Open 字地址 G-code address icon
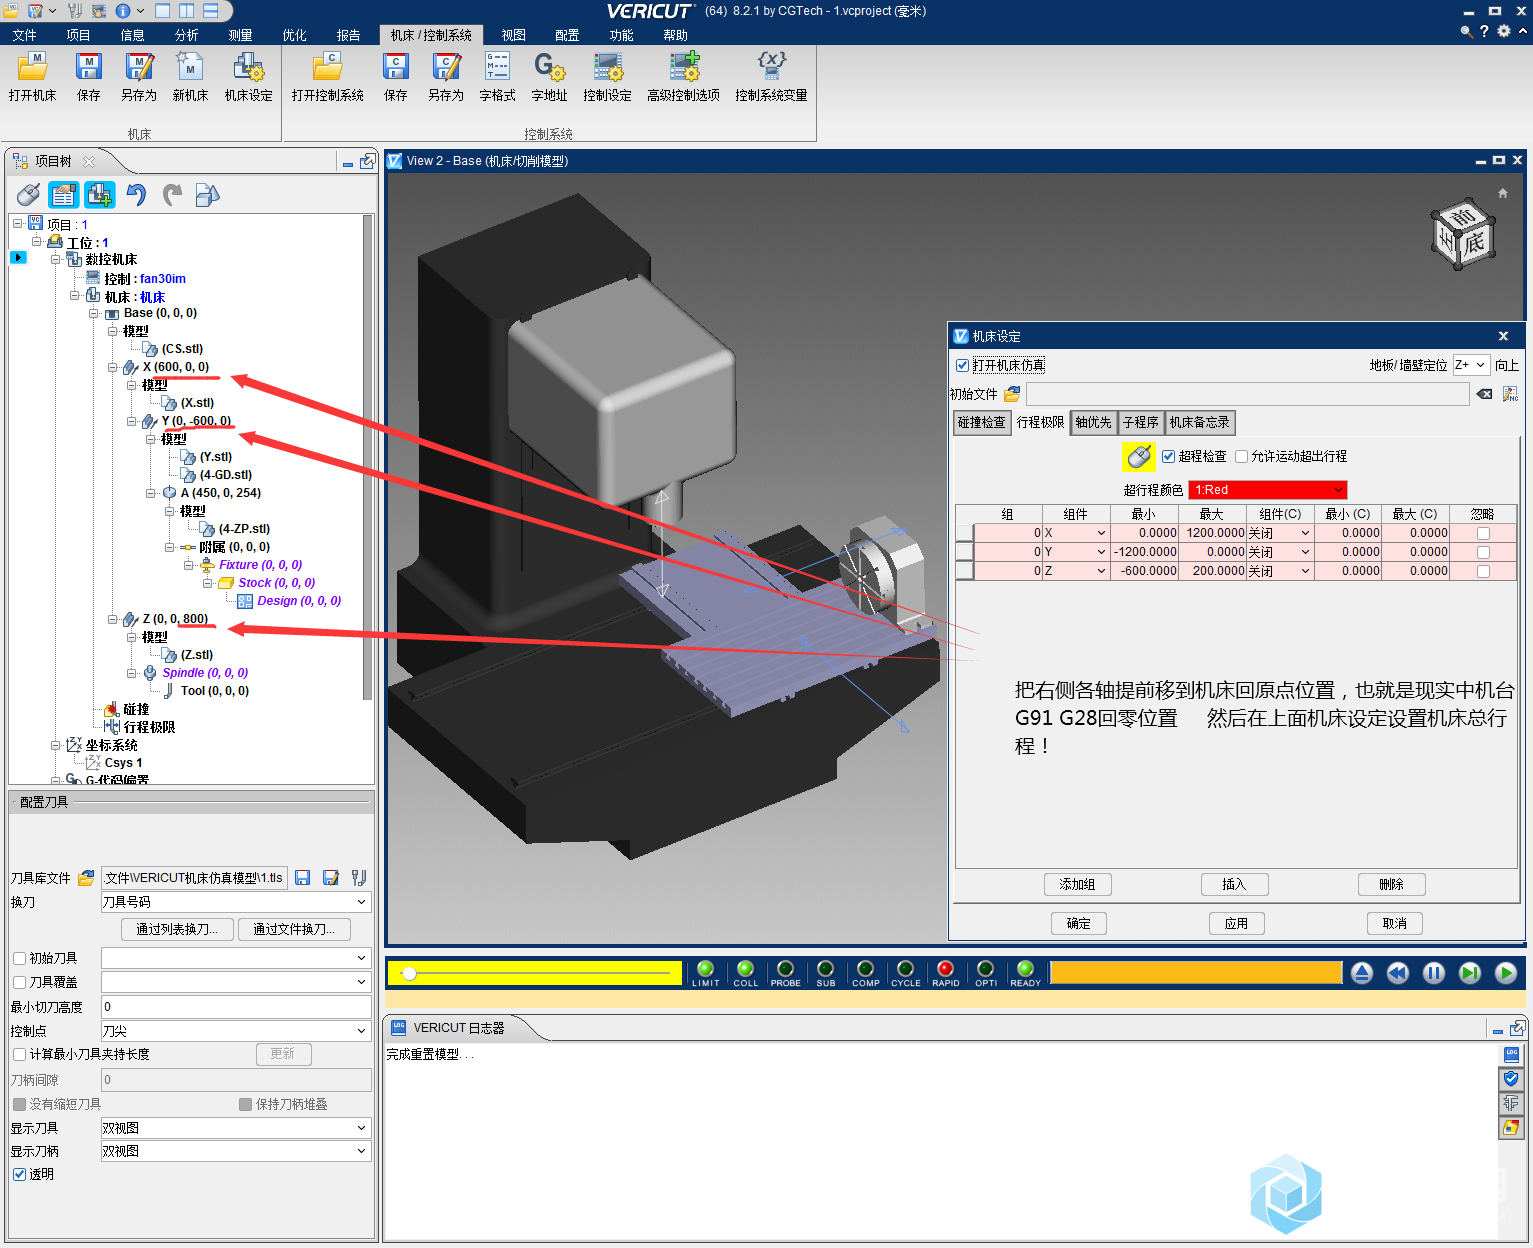Viewport: 1533px width, 1248px height. tap(549, 77)
